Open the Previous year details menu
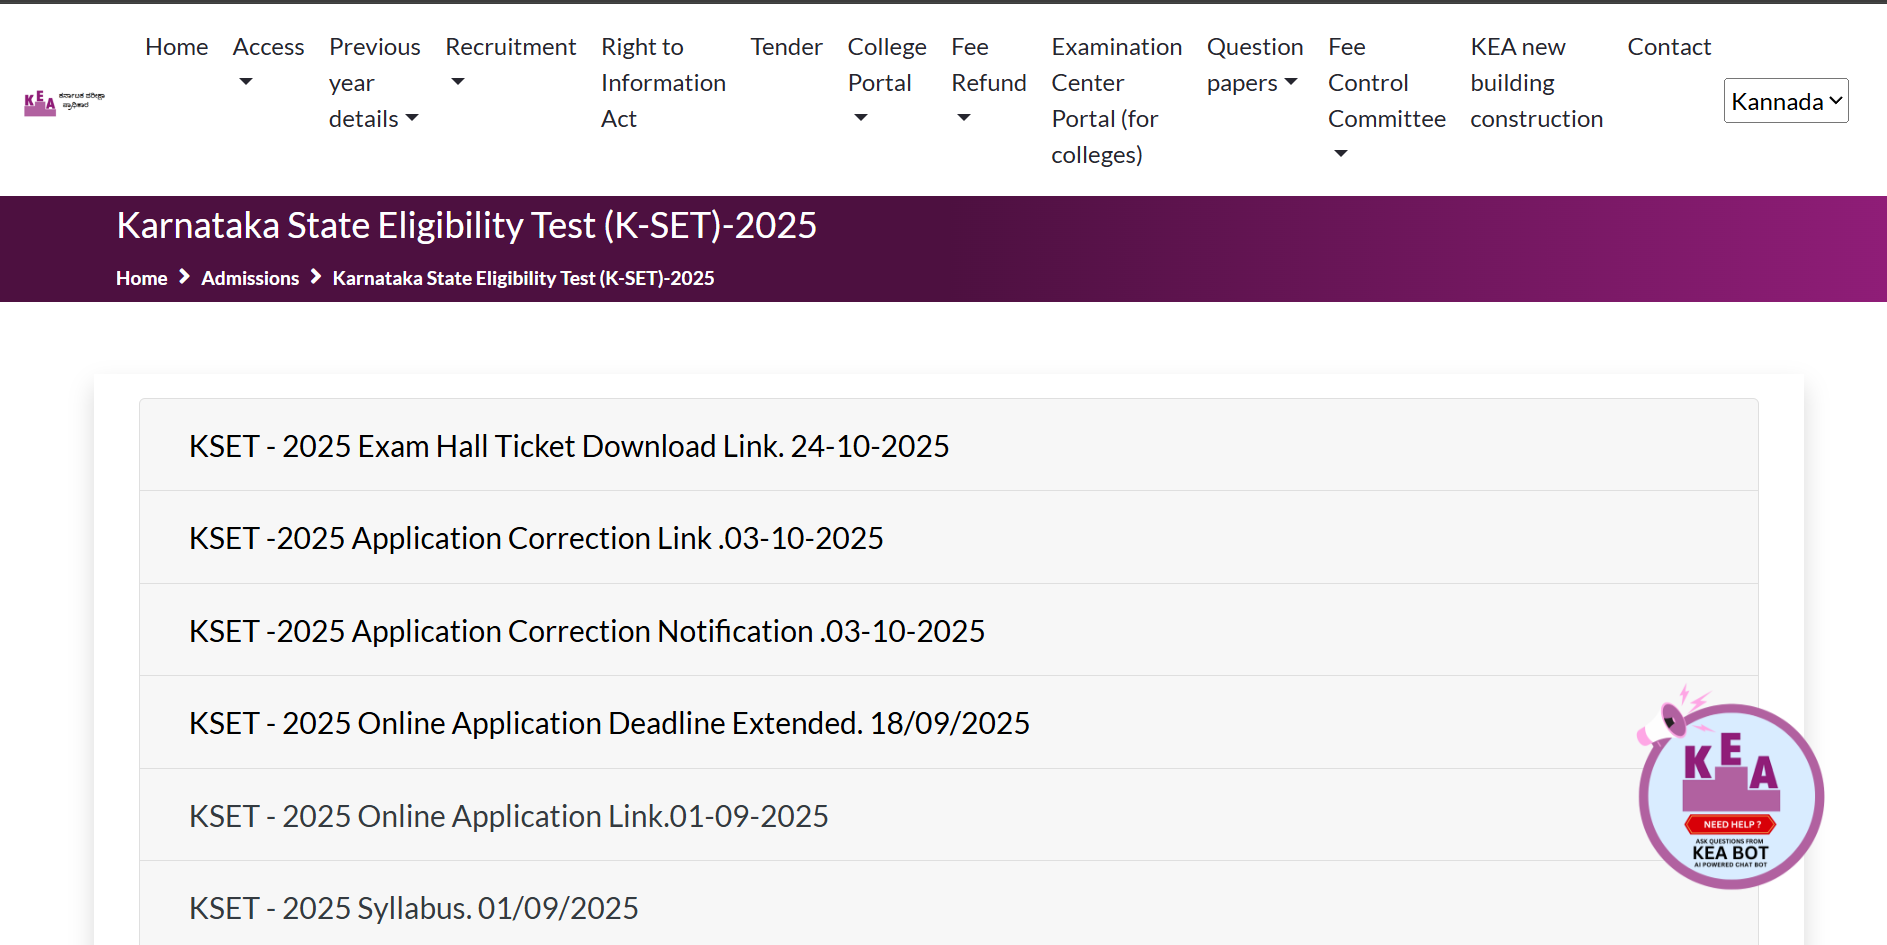 374,83
